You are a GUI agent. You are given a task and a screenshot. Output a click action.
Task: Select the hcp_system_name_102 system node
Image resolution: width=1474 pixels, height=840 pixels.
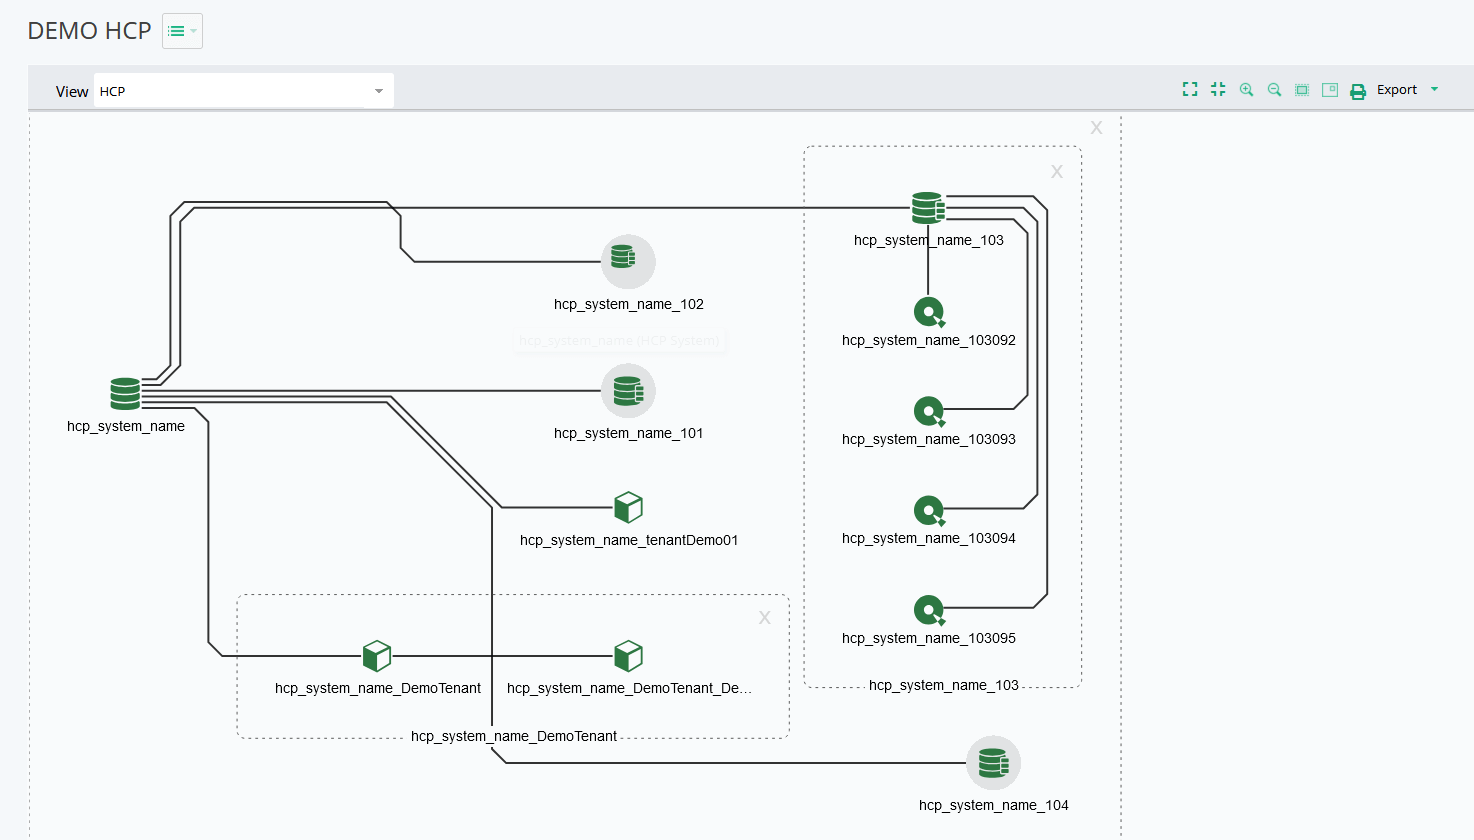click(628, 262)
